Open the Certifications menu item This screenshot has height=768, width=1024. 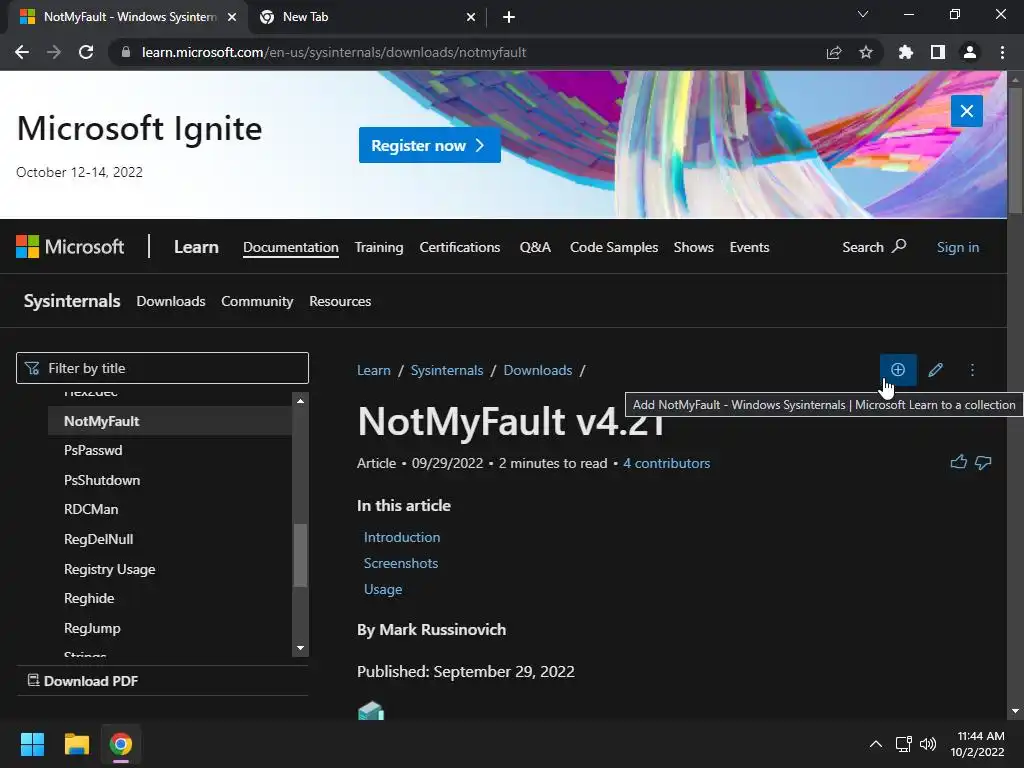pyautogui.click(x=460, y=247)
